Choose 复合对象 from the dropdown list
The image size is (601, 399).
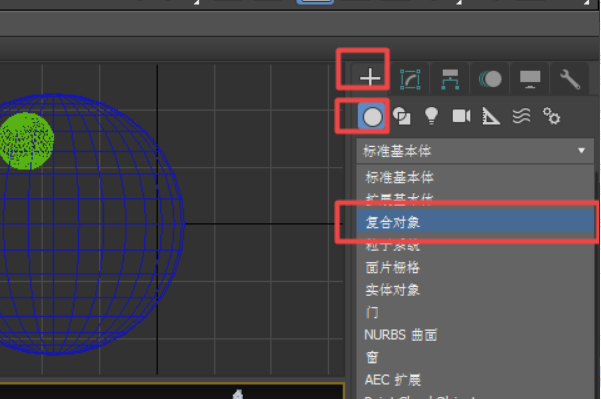pos(475,222)
